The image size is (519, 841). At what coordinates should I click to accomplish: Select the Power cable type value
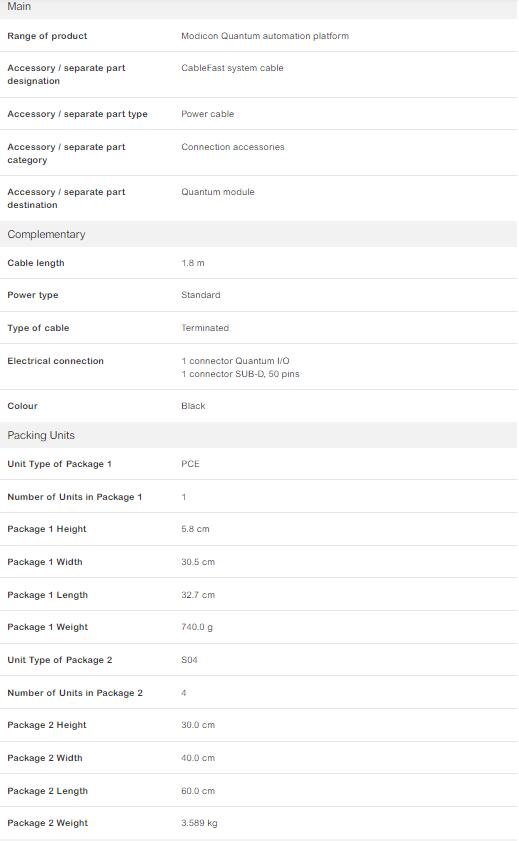[x=207, y=114]
